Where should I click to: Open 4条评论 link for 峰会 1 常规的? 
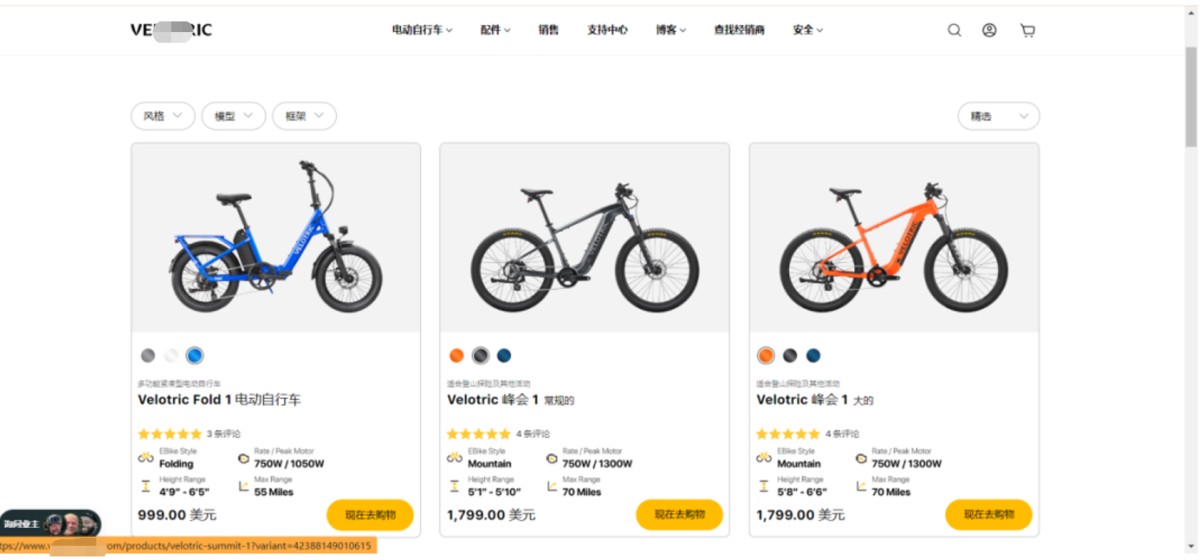point(533,434)
